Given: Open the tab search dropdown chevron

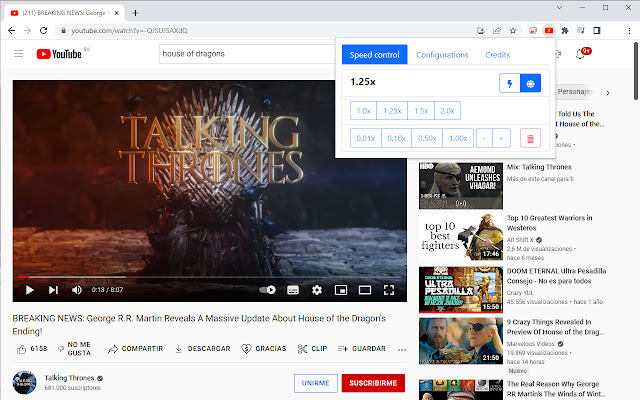Looking at the screenshot, I should [x=560, y=7].
